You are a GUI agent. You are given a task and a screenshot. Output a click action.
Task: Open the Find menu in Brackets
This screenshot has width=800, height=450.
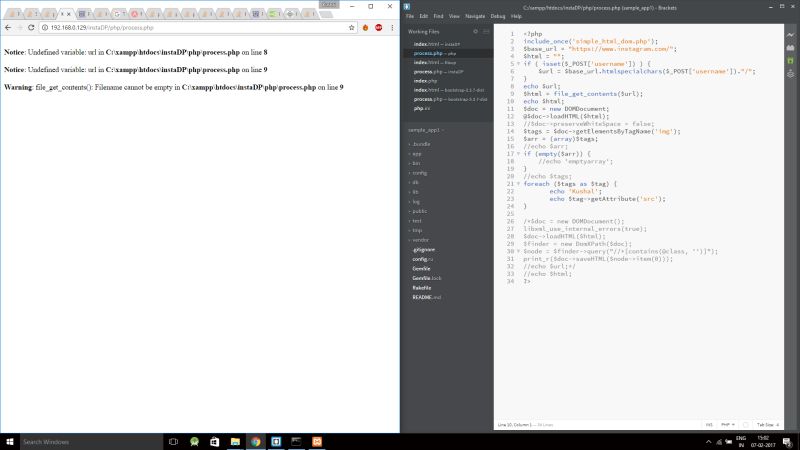pos(438,16)
